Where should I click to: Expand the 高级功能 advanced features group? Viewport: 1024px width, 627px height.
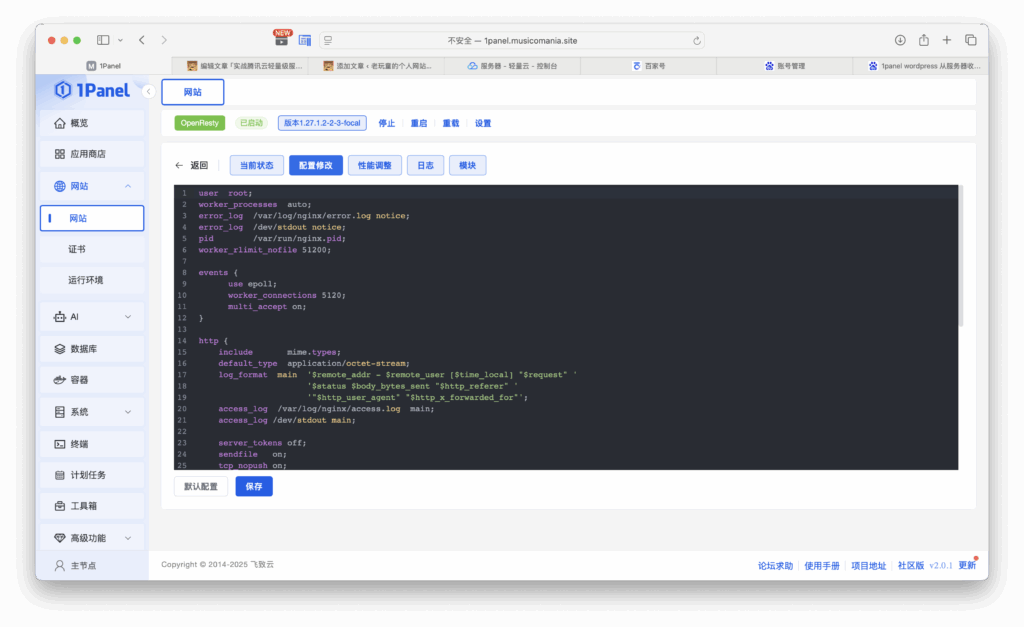click(x=128, y=538)
